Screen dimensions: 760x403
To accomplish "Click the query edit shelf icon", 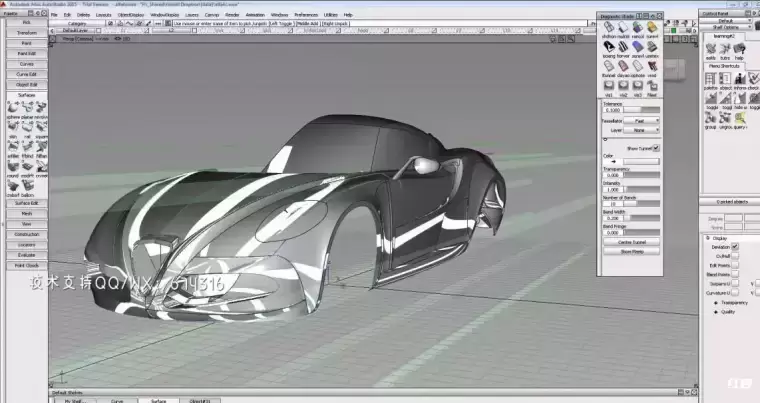I will (x=740, y=118).
